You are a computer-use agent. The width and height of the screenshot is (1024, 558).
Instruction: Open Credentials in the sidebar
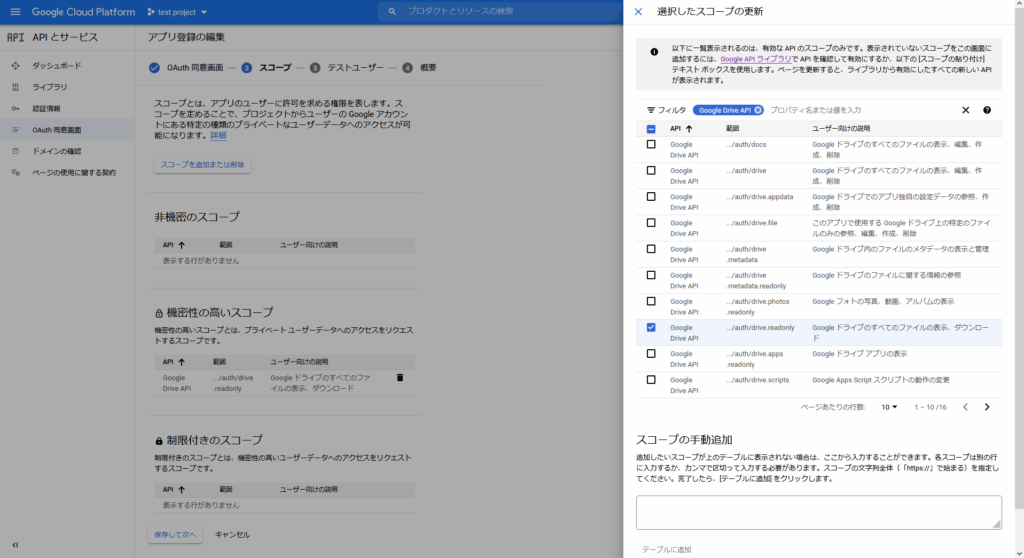coord(46,108)
